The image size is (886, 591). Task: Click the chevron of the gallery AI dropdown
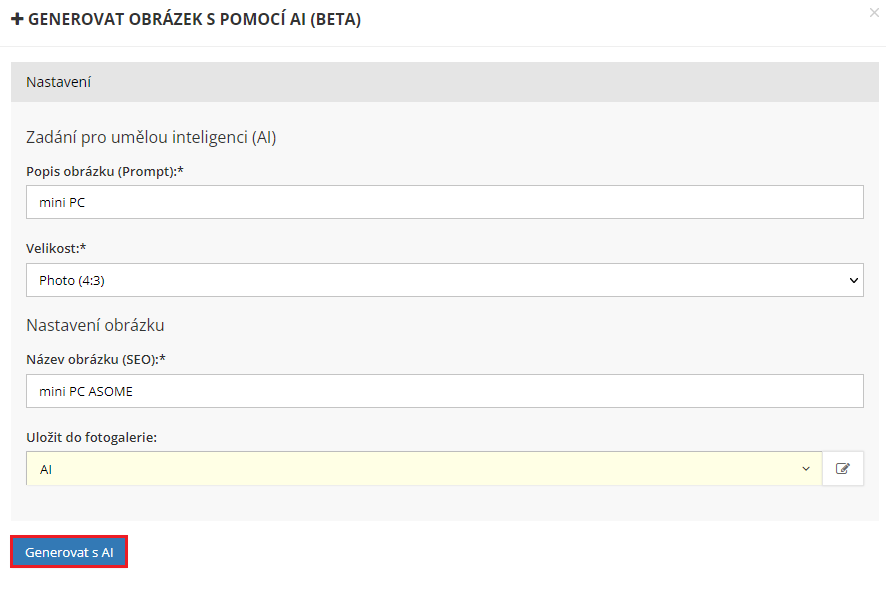[x=806, y=469]
